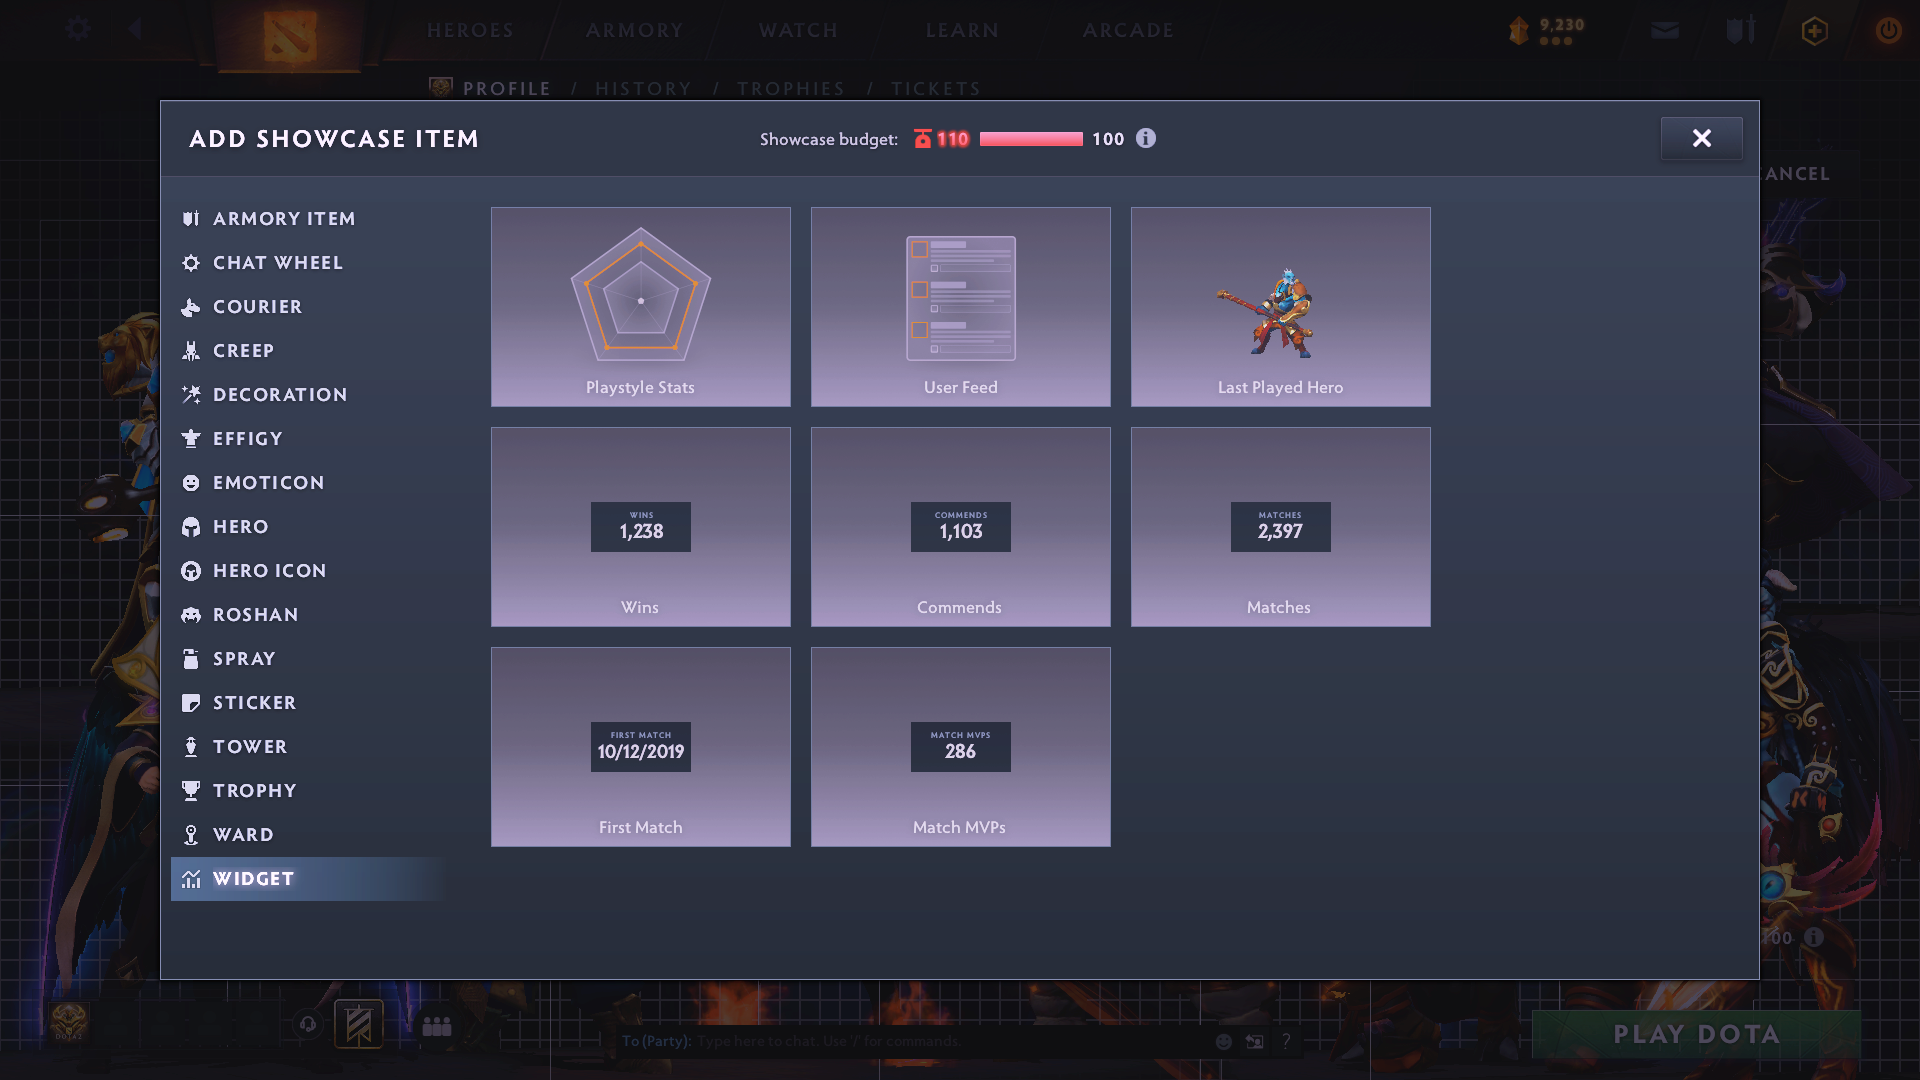This screenshot has width=1920, height=1080.
Task: Select the Spray category icon
Action: (x=193, y=658)
